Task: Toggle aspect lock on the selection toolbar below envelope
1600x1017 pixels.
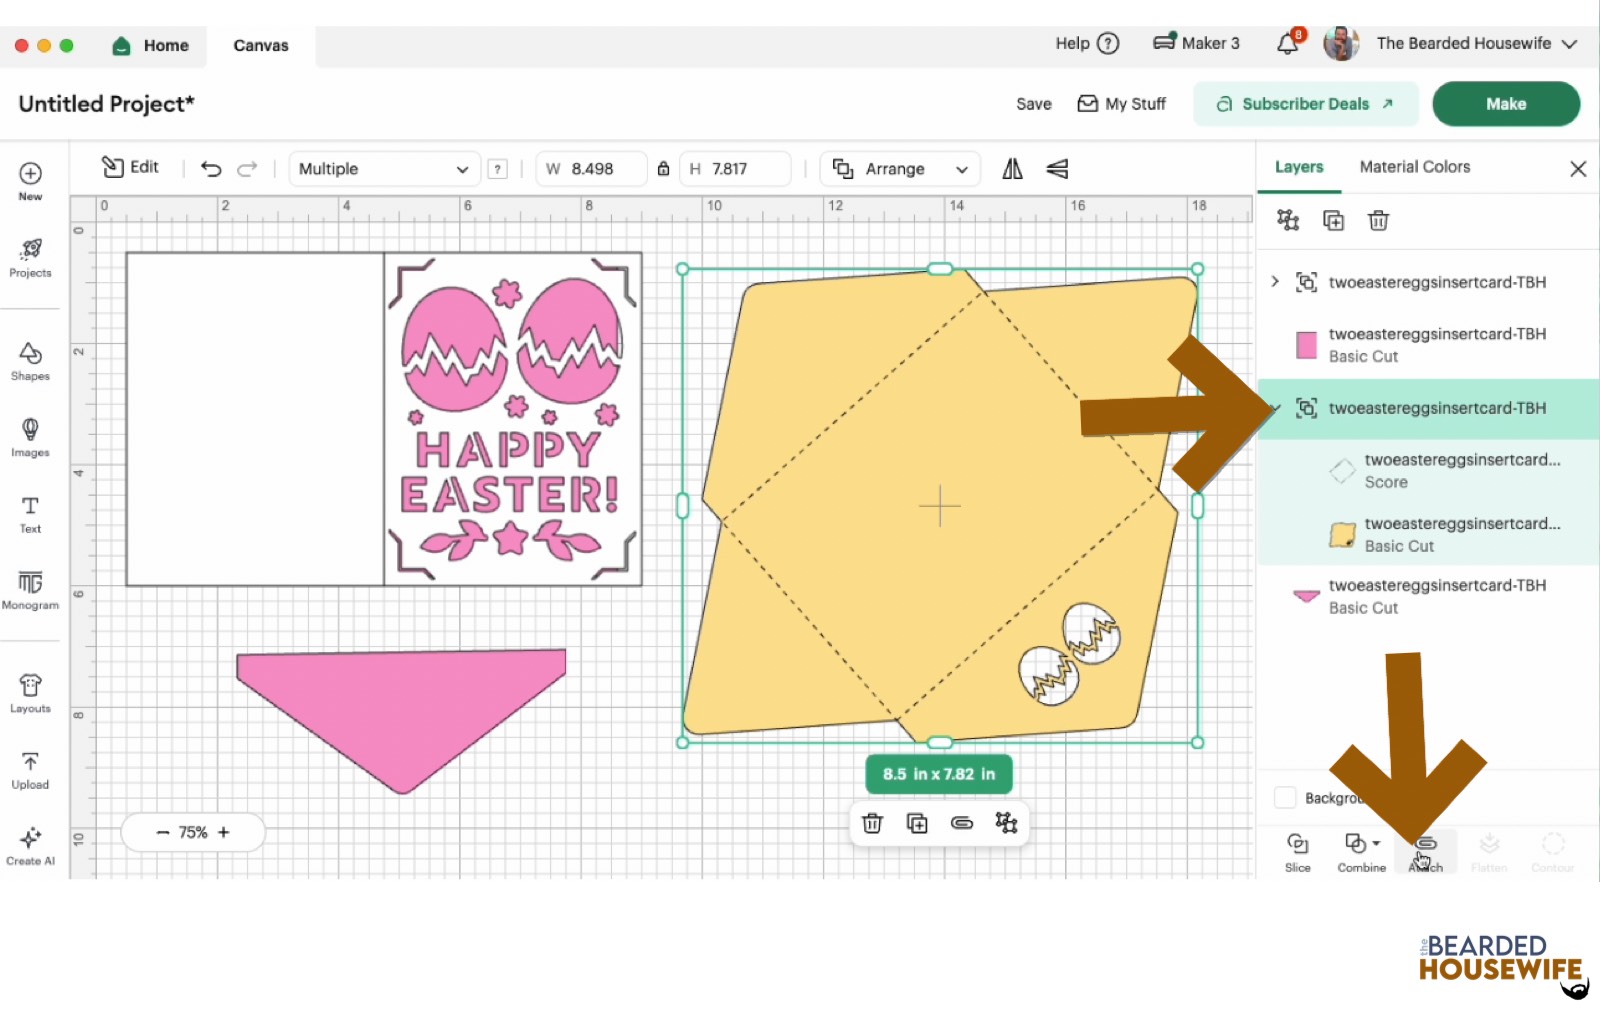Action: (962, 822)
